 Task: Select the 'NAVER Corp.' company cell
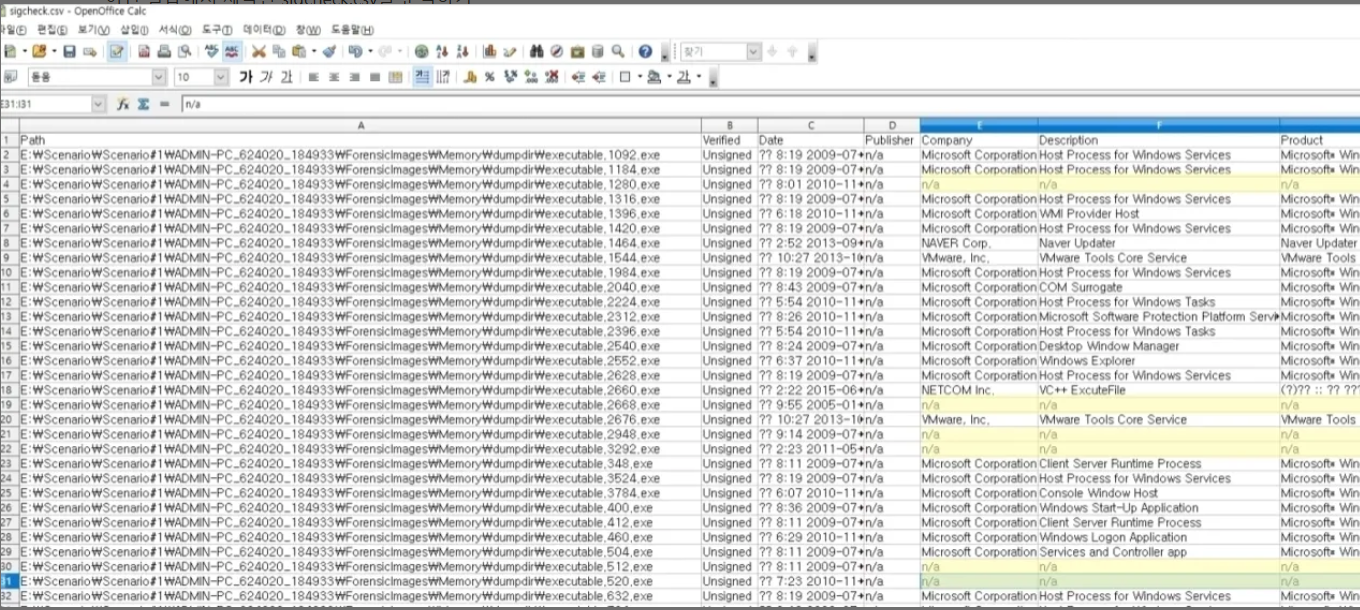click(x=978, y=243)
